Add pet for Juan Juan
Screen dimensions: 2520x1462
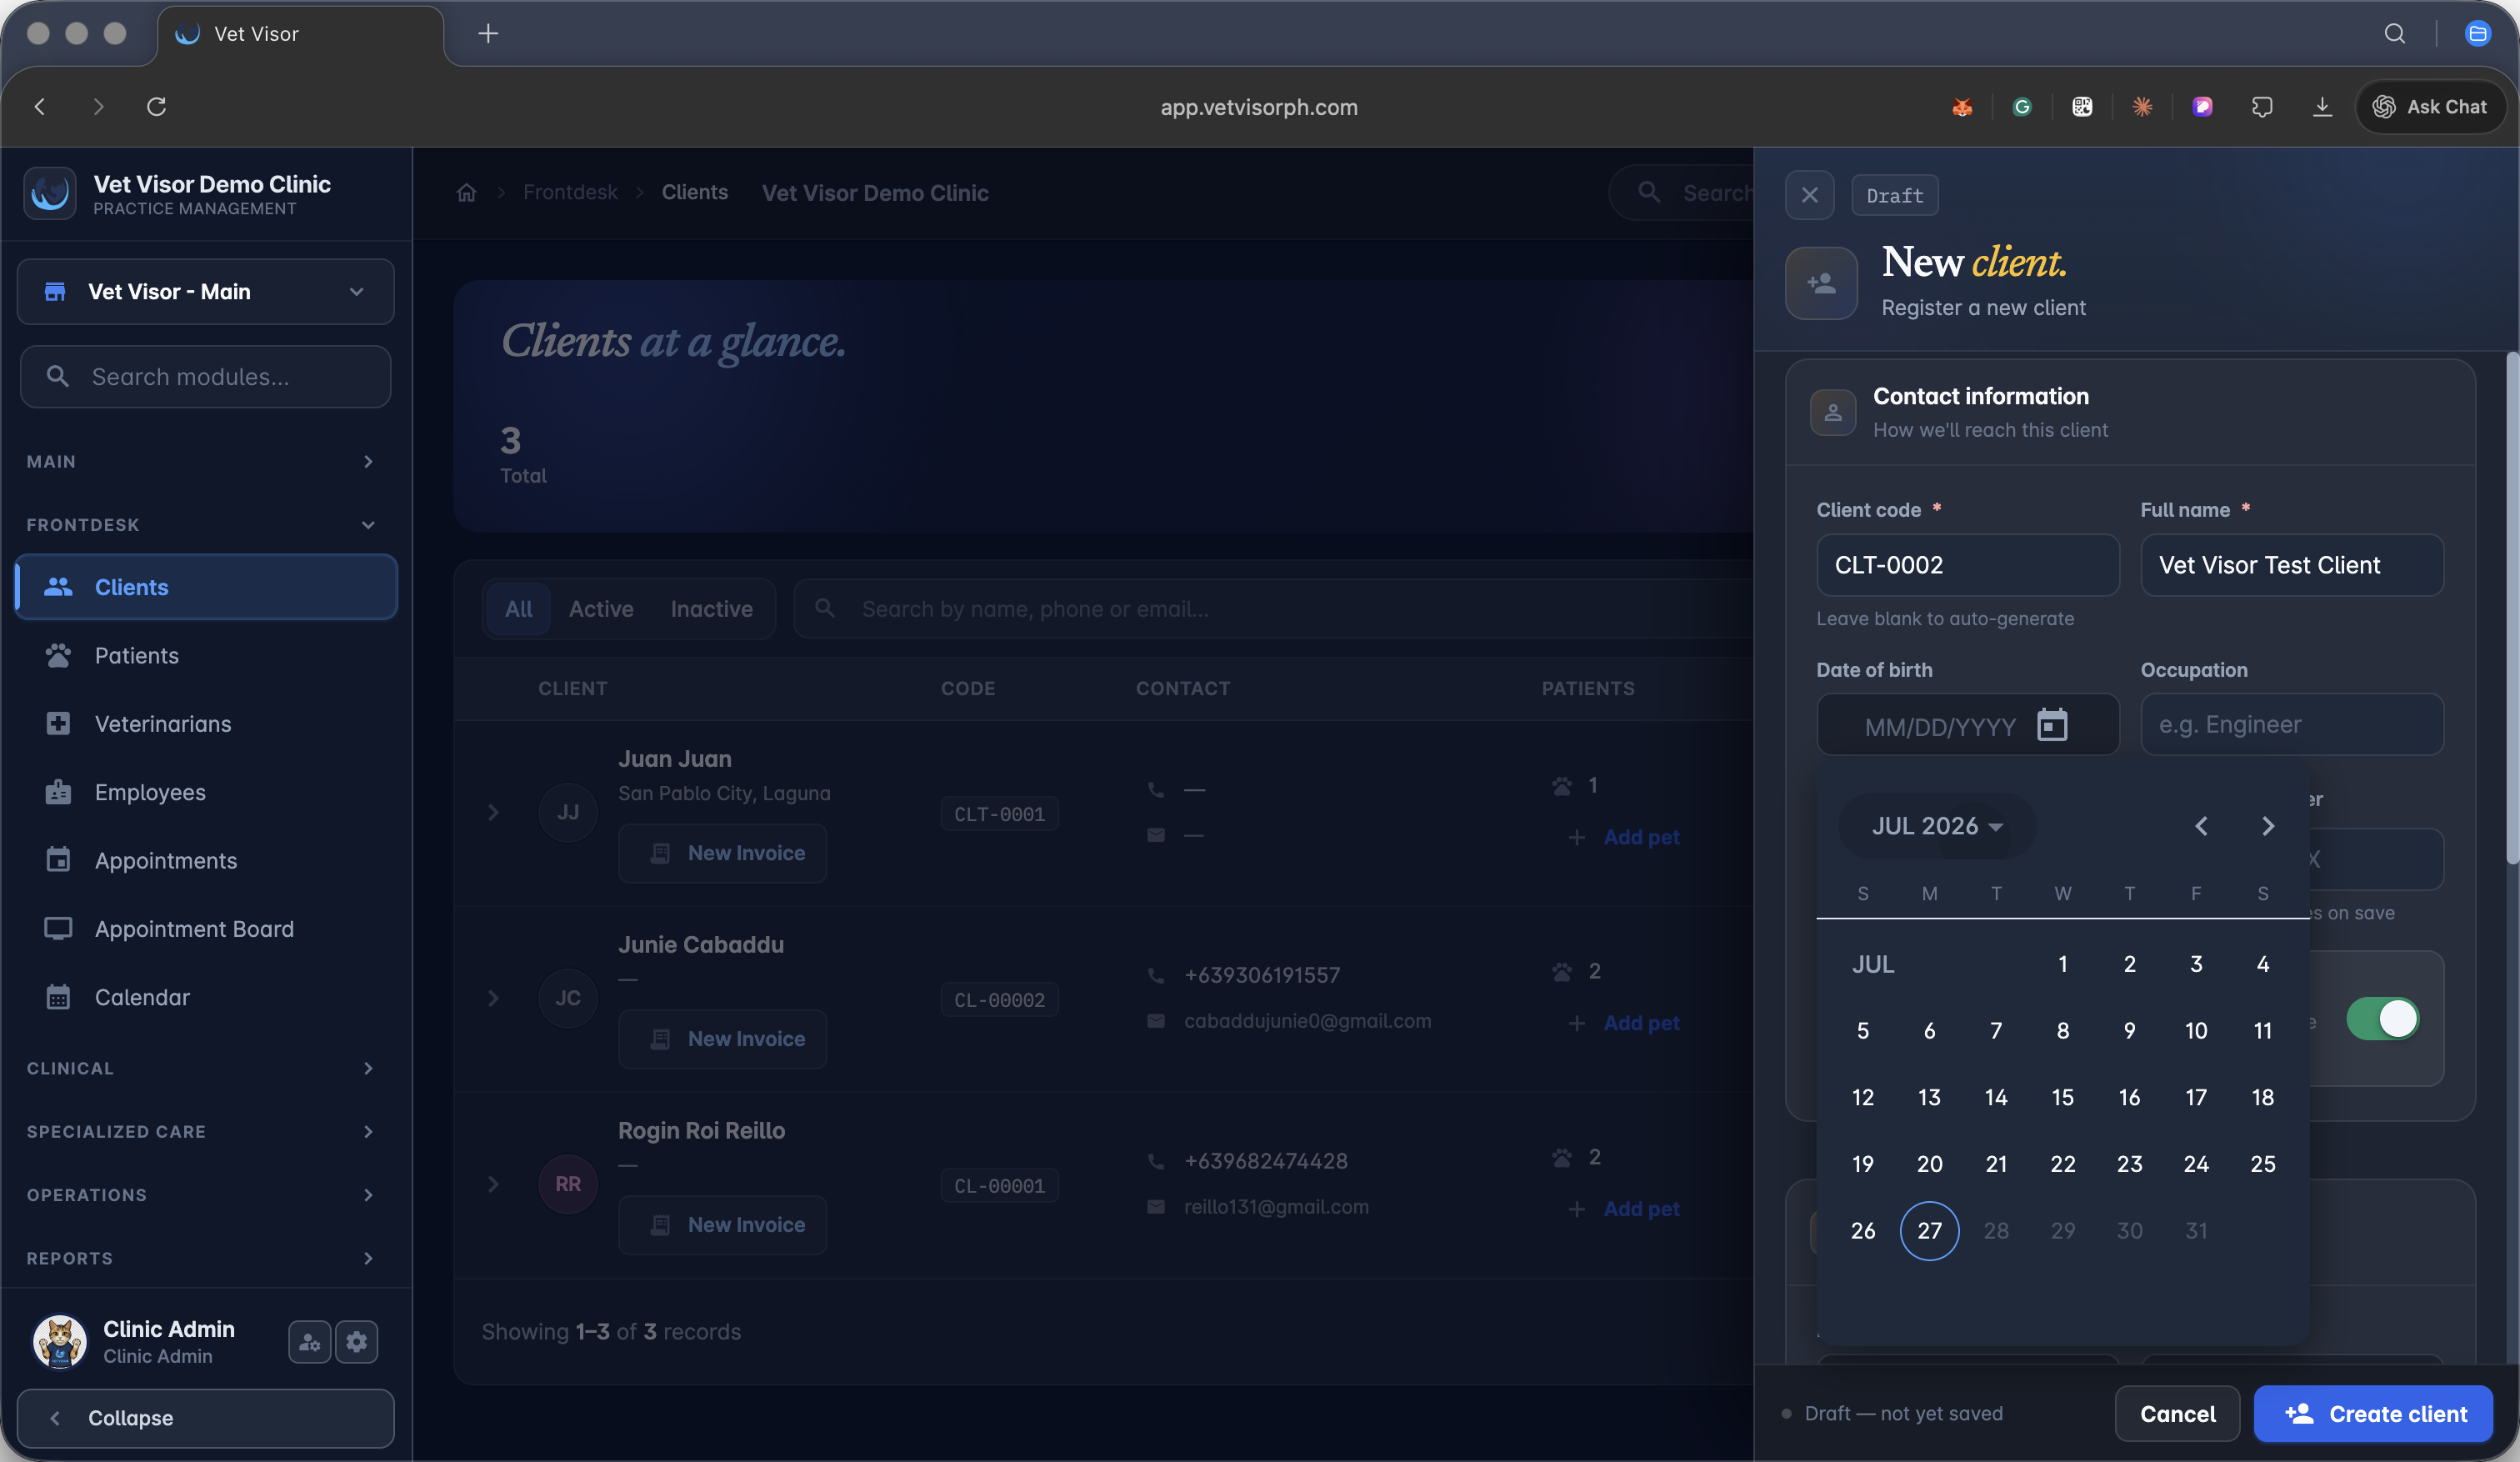click(x=1624, y=837)
